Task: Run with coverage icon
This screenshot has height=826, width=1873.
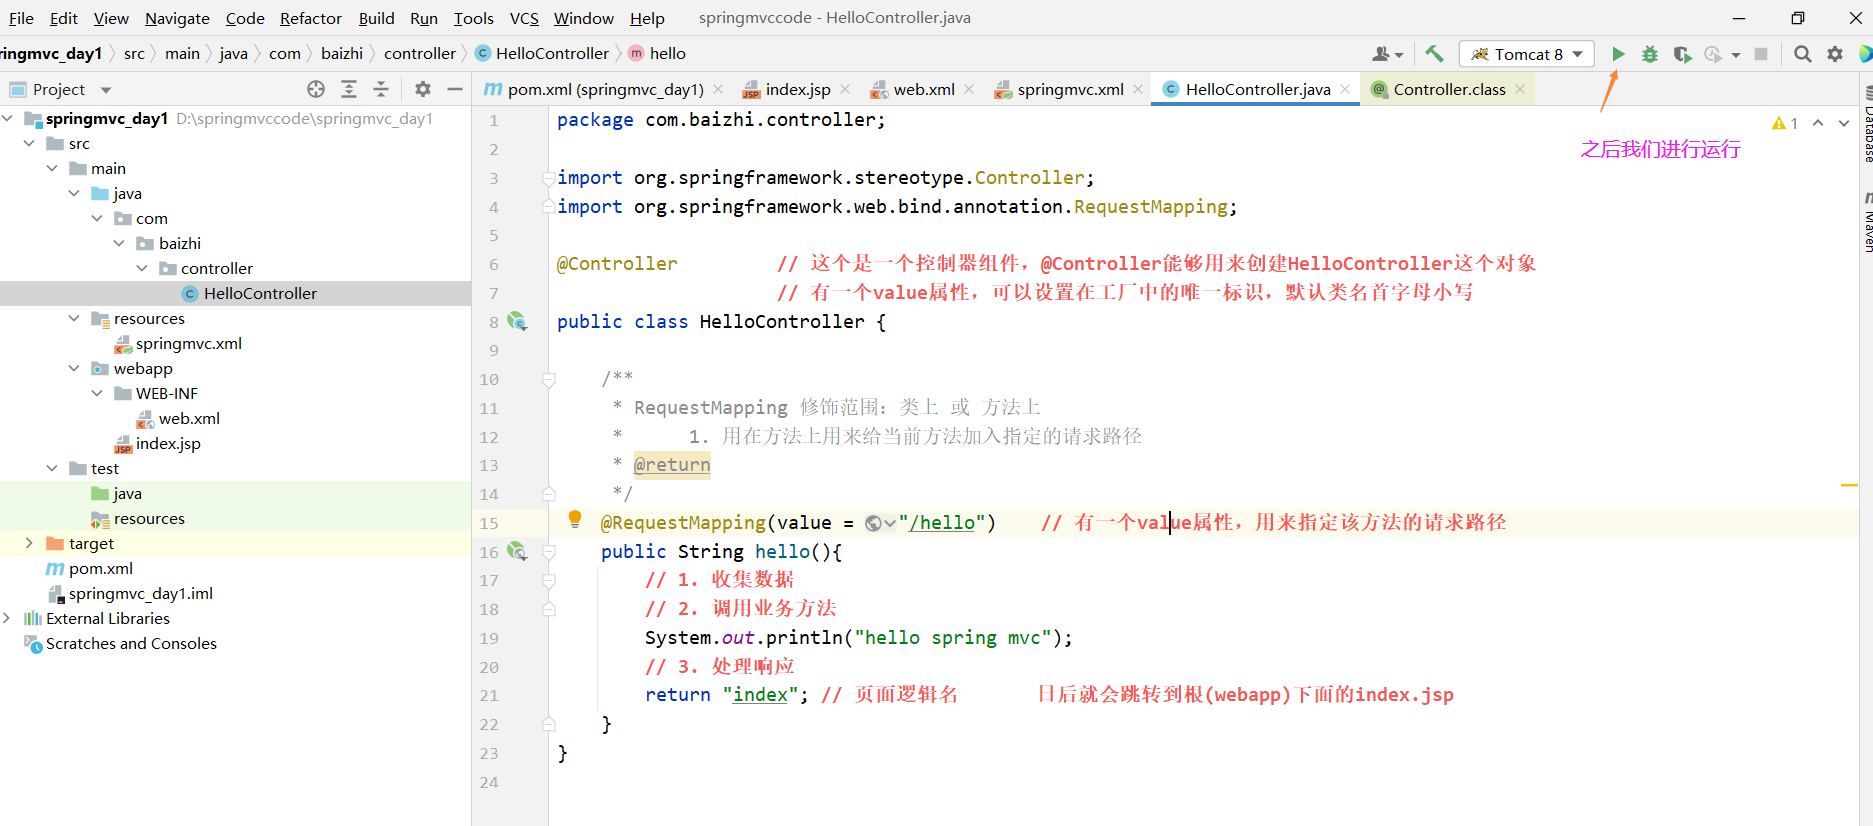Action: click(1682, 54)
